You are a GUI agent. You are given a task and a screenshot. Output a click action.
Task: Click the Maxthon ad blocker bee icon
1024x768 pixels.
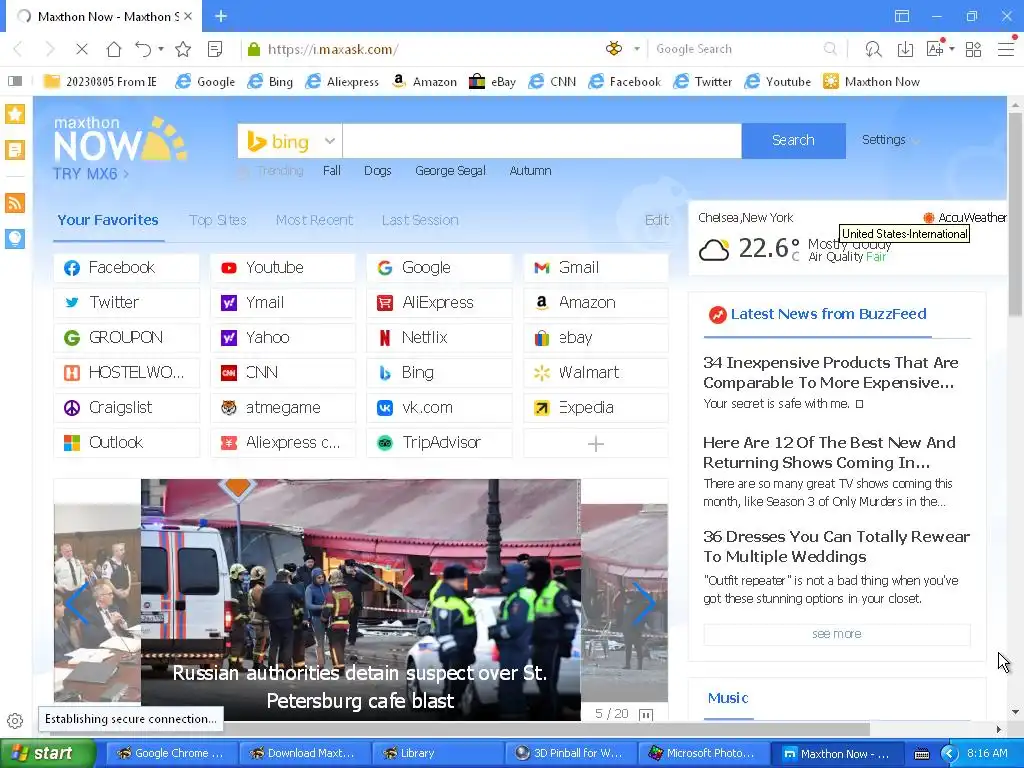pyautogui.click(x=614, y=48)
